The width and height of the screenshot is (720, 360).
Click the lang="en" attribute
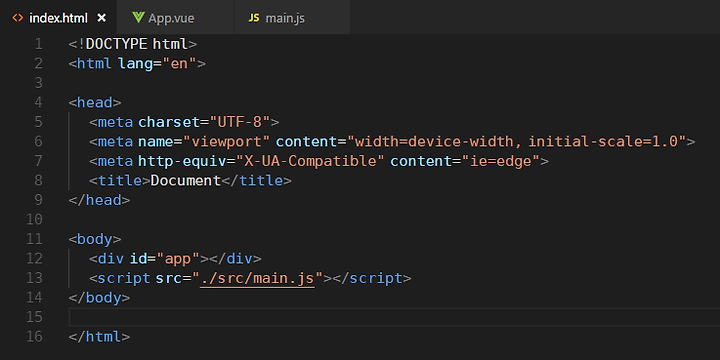[158, 63]
